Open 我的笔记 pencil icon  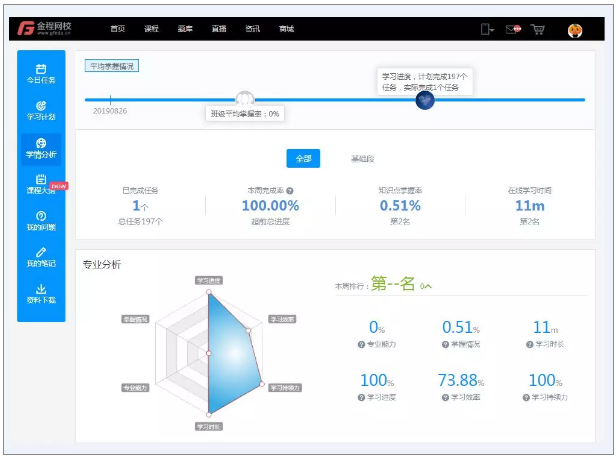tap(41, 257)
